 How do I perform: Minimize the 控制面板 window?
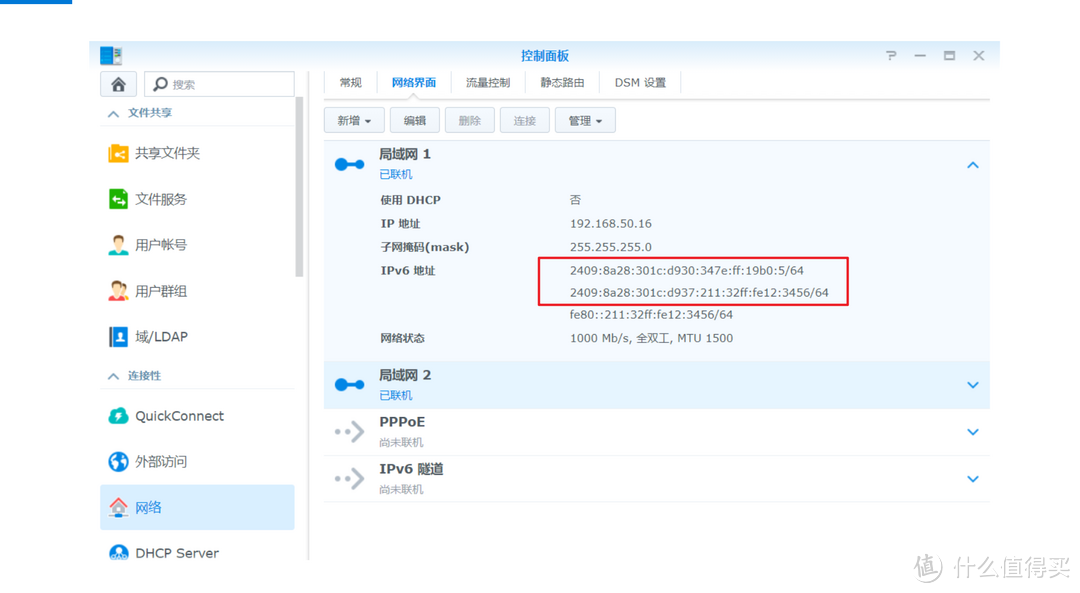920,56
